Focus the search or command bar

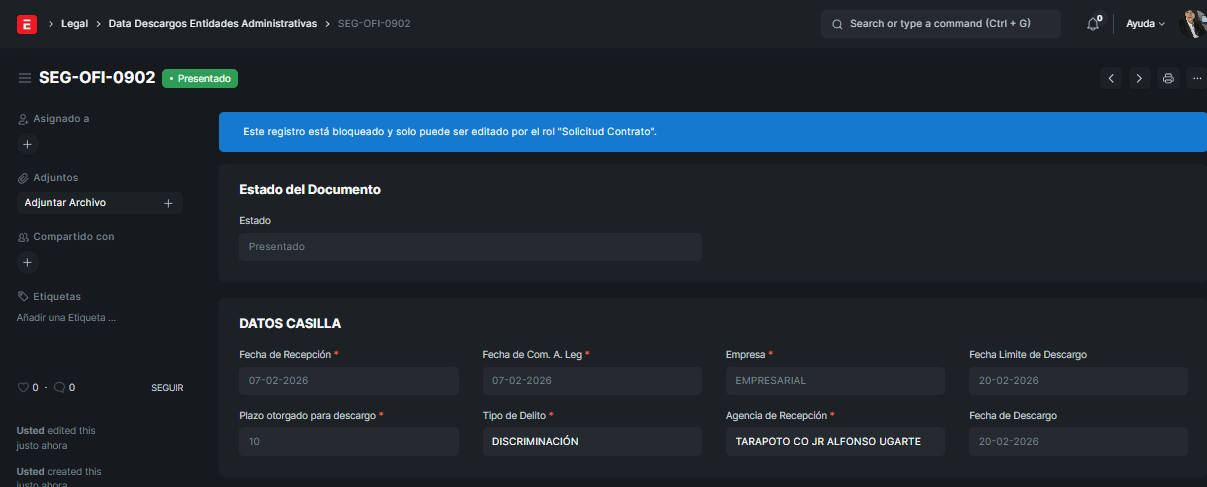coord(940,24)
